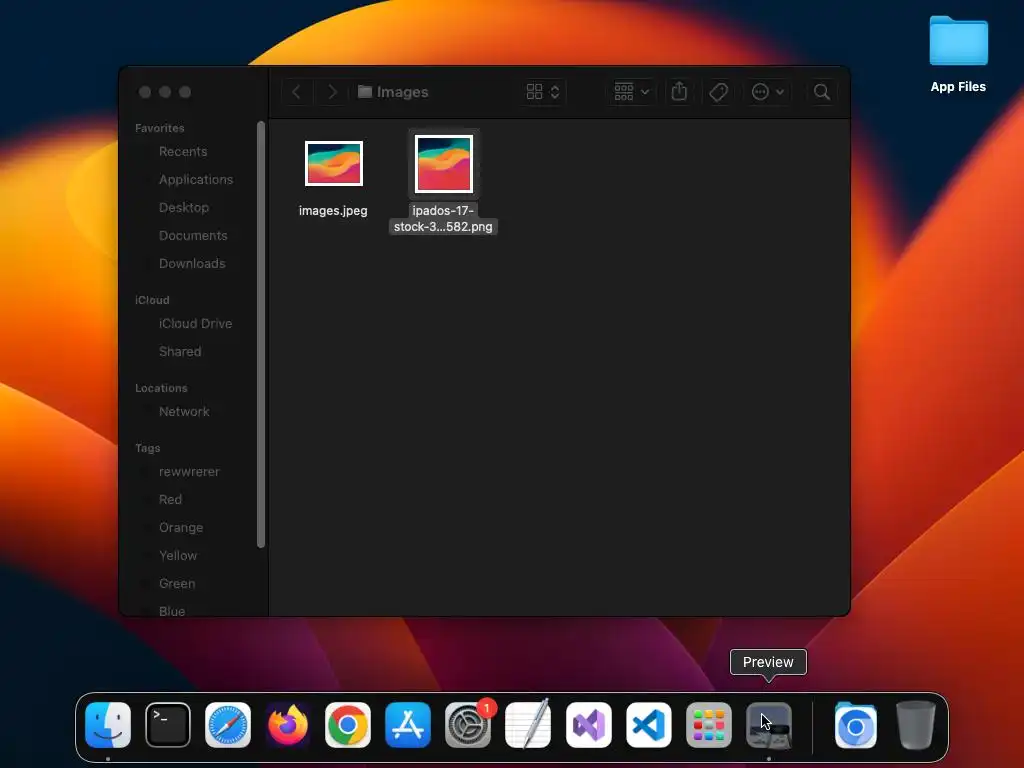The width and height of the screenshot is (1024, 768).
Task: Select the Green tag in sidebar
Action: [177, 584]
